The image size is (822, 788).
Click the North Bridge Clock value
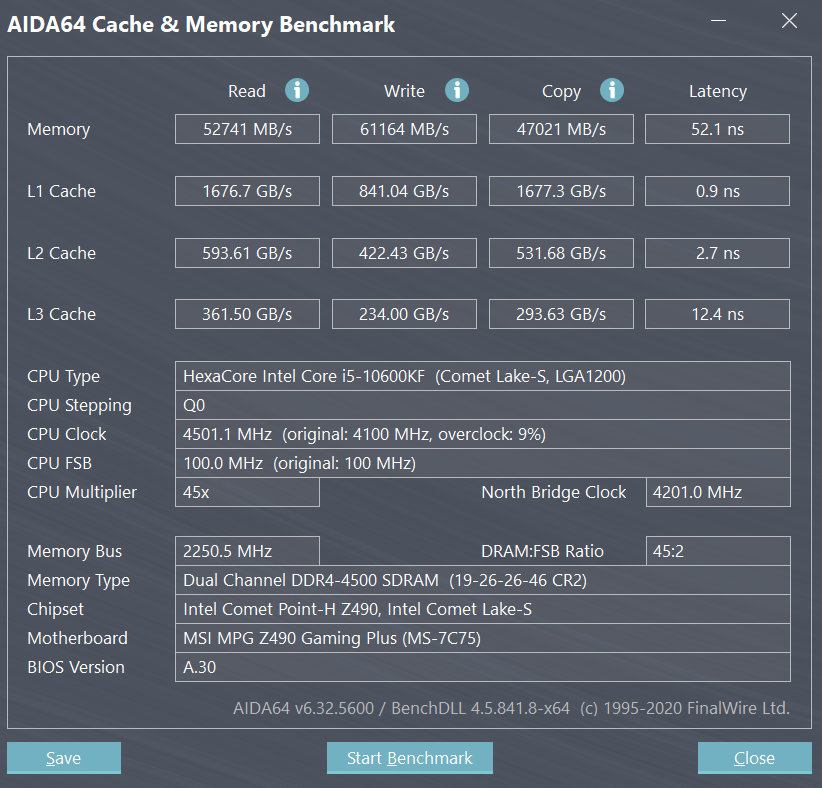pyautogui.click(x=717, y=492)
